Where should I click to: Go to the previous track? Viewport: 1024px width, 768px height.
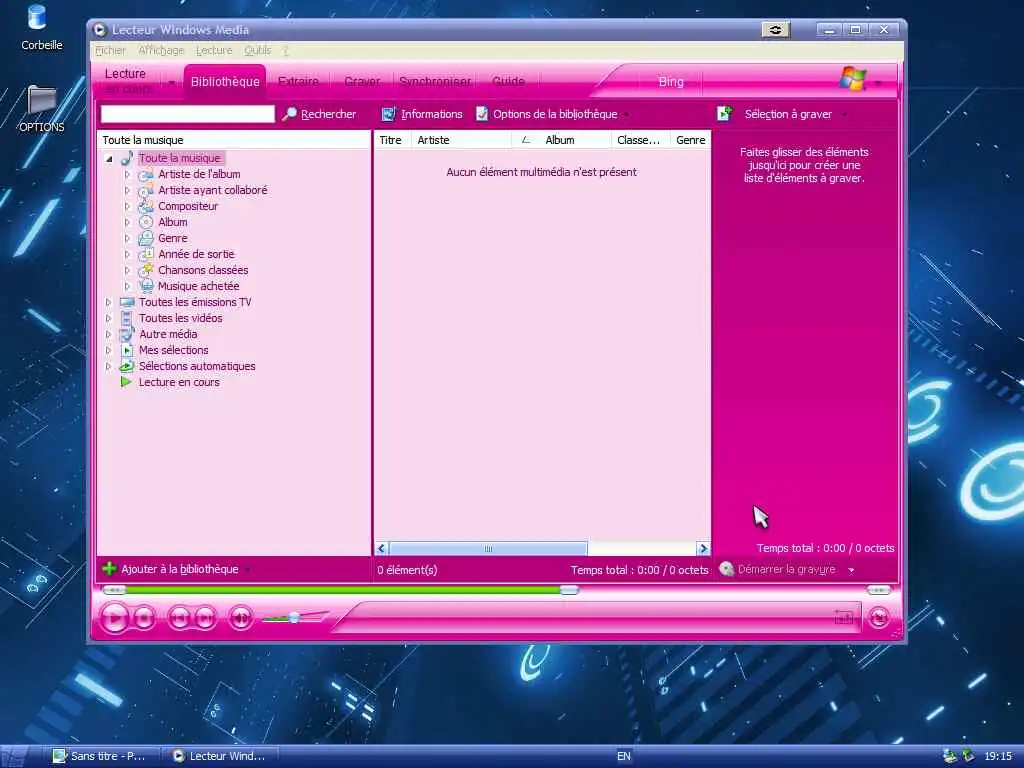[x=179, y=617]
